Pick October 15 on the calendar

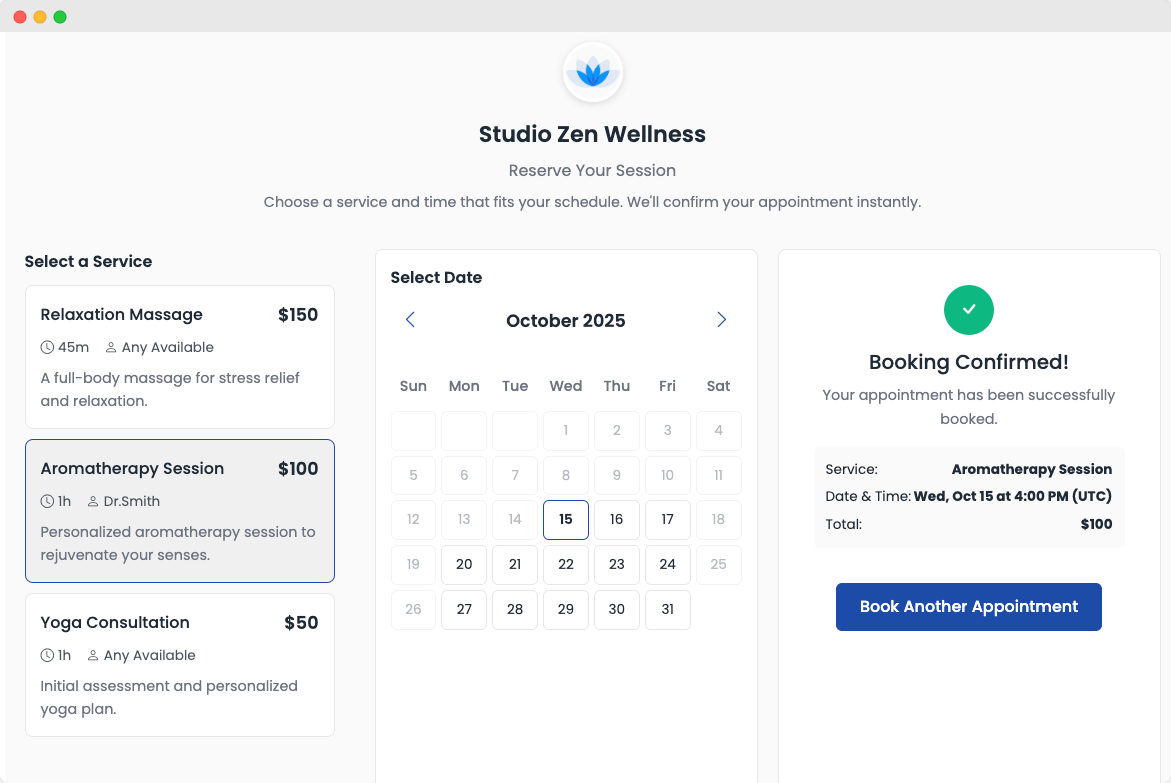tap(566, 520)
